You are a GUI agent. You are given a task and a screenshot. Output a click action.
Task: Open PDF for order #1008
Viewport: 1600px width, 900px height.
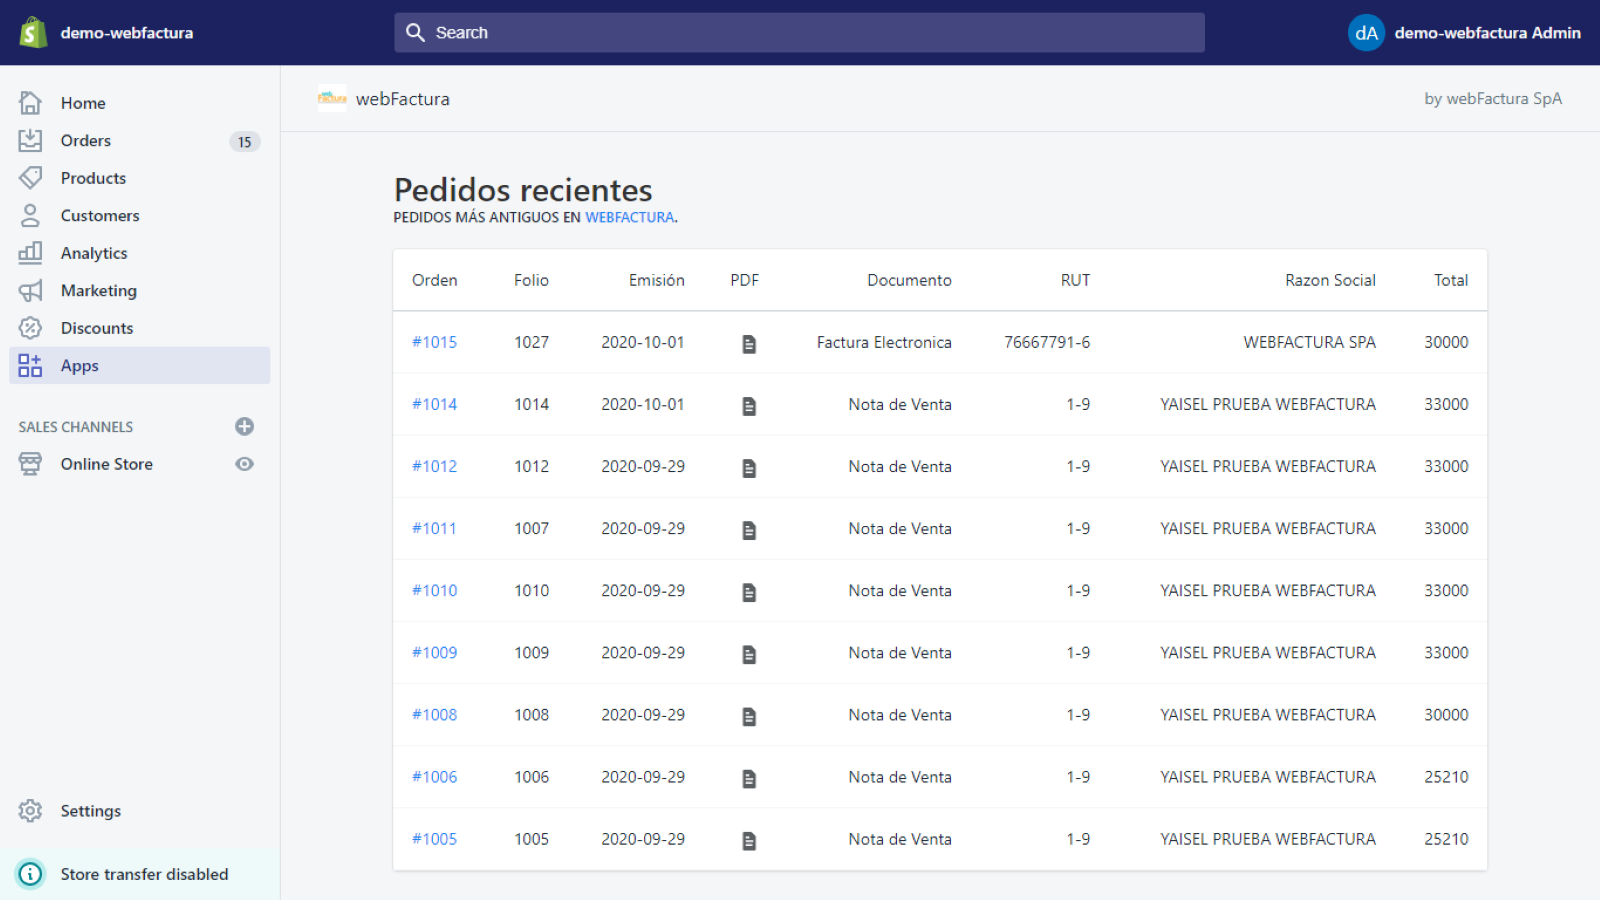tap(749, 716)
